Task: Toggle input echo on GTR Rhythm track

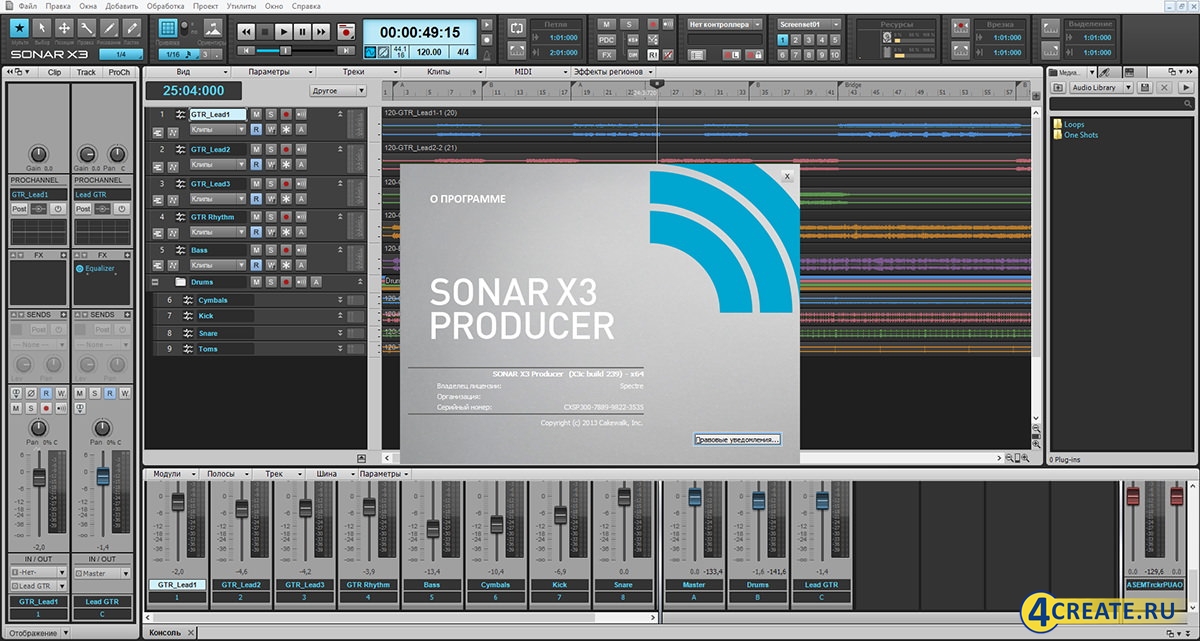Action: pyautogui.click(x=301, y=217)
